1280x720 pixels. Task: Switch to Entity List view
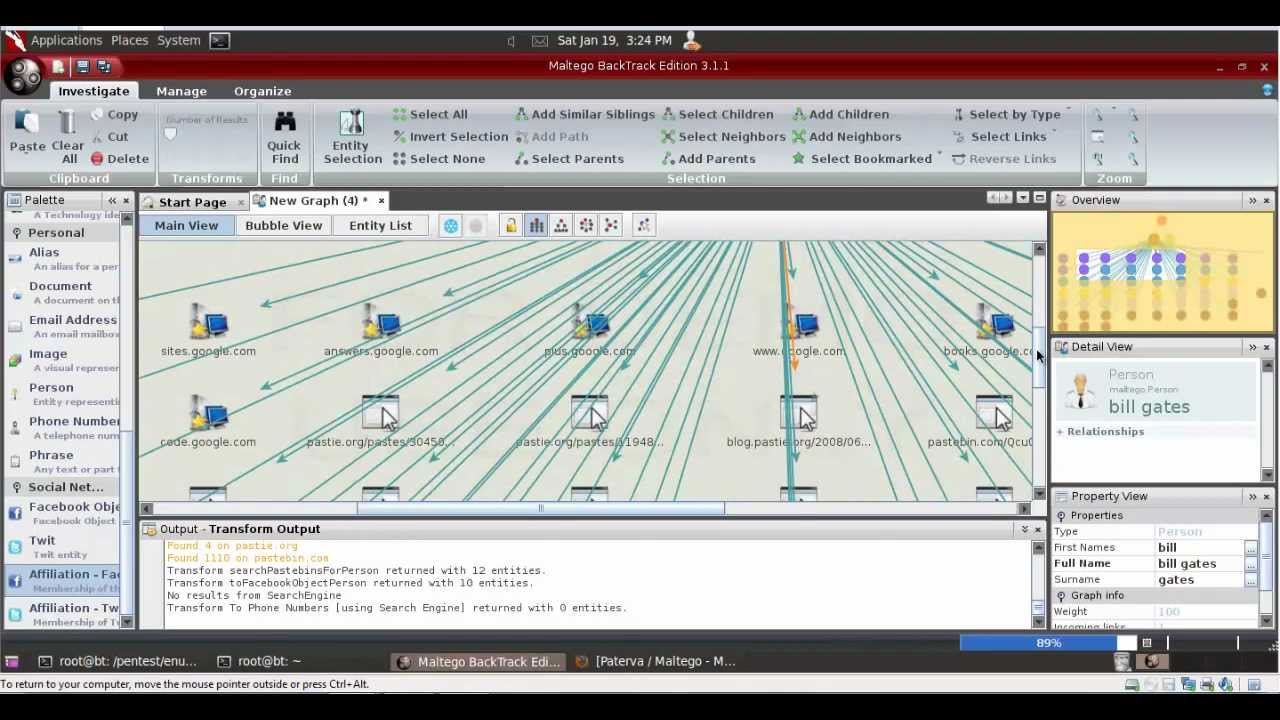[380, 225]
